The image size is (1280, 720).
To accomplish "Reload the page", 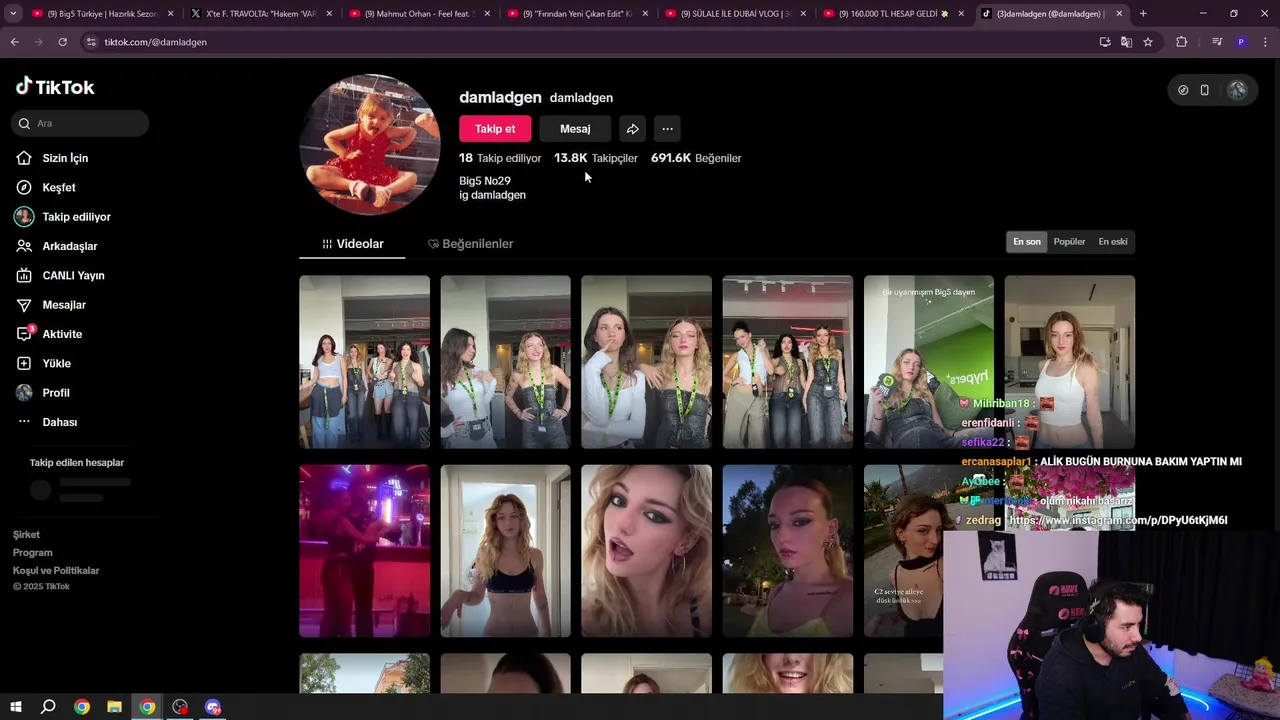I will 62,42.
